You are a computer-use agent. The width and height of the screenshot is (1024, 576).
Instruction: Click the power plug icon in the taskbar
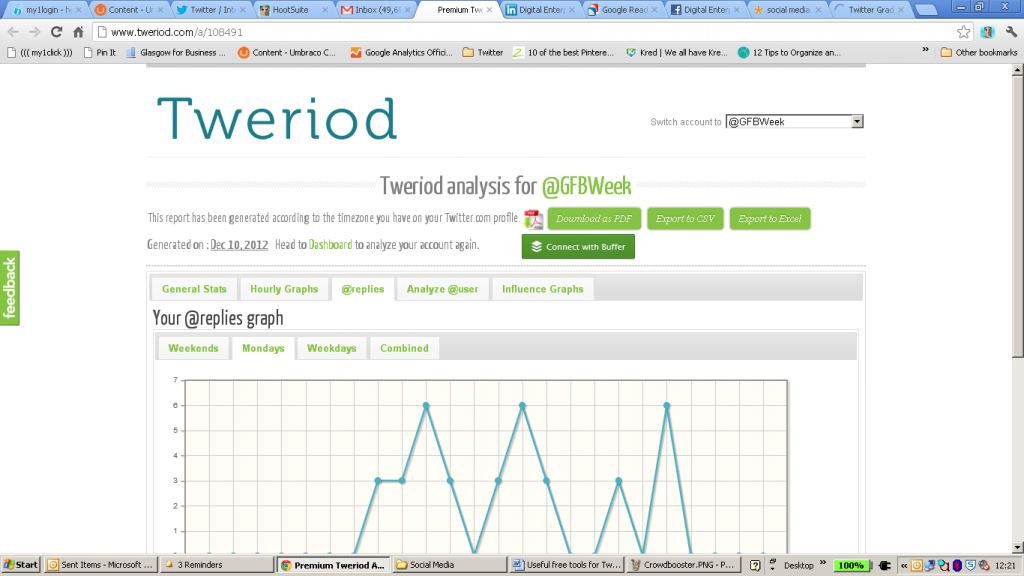885,566
